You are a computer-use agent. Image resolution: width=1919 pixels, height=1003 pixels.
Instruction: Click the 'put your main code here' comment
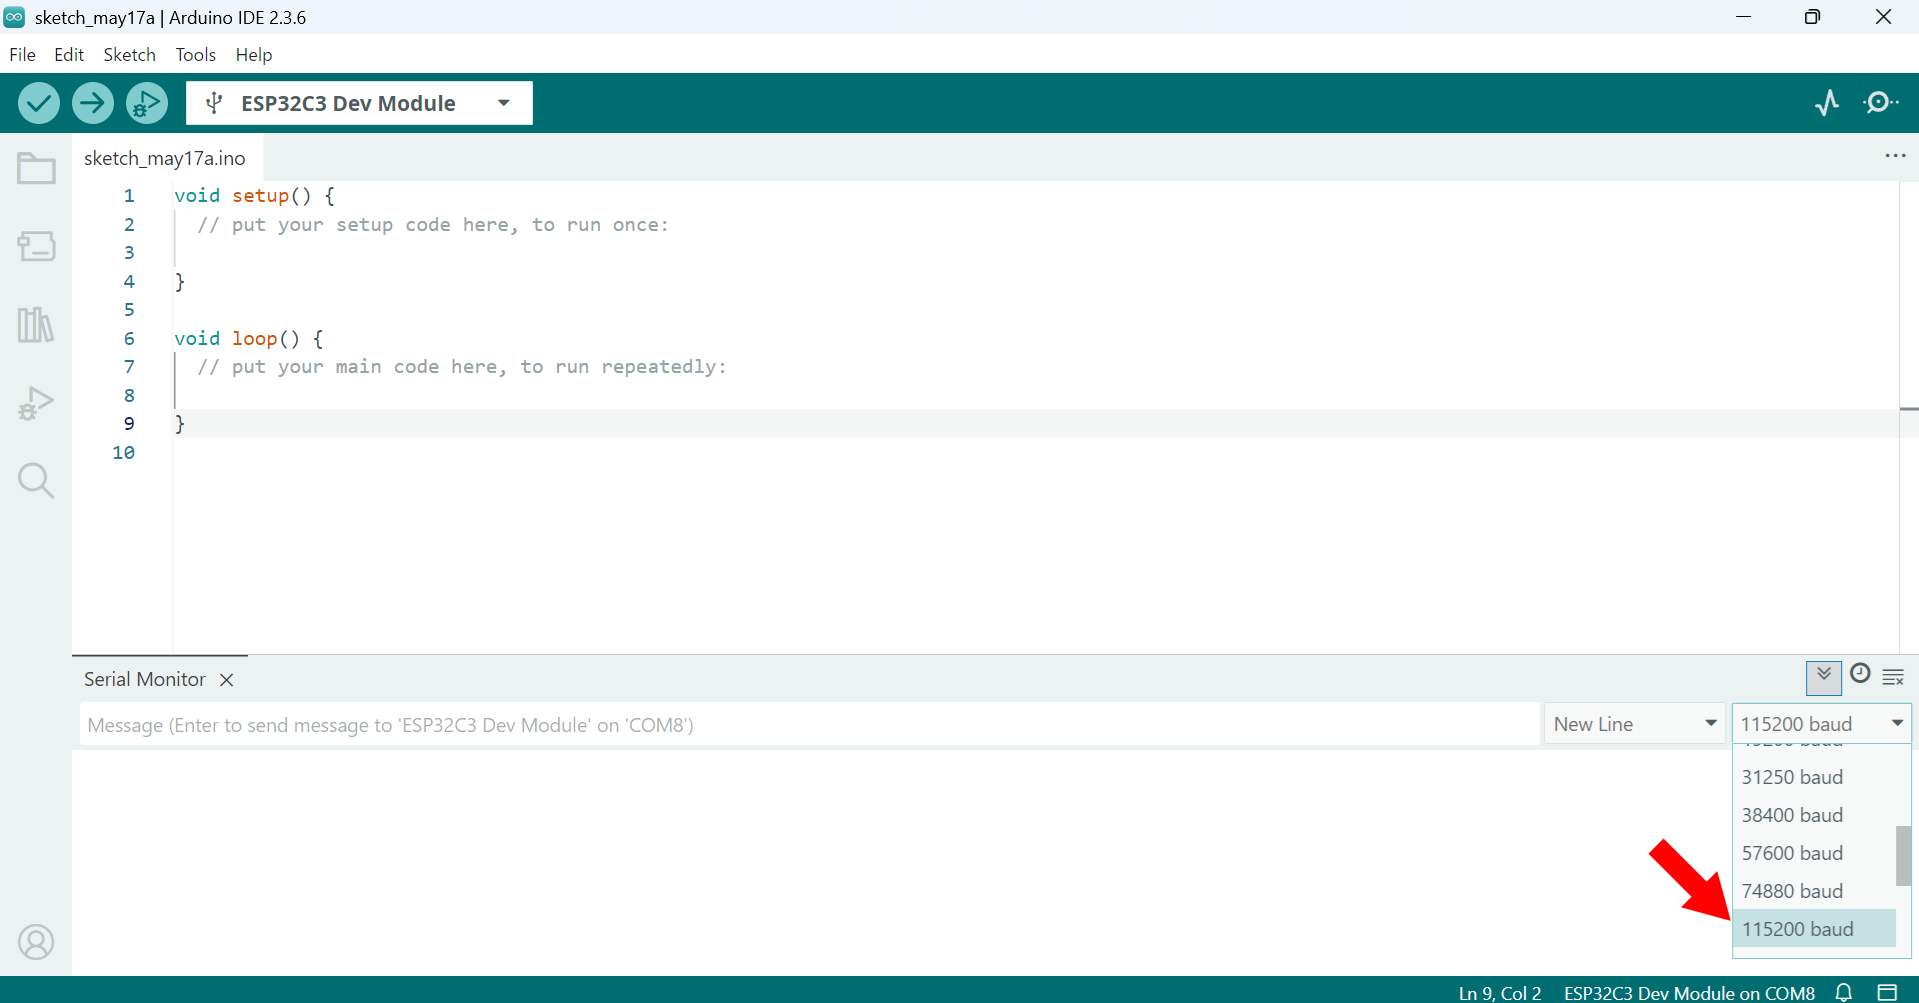(x=462, y=367)
